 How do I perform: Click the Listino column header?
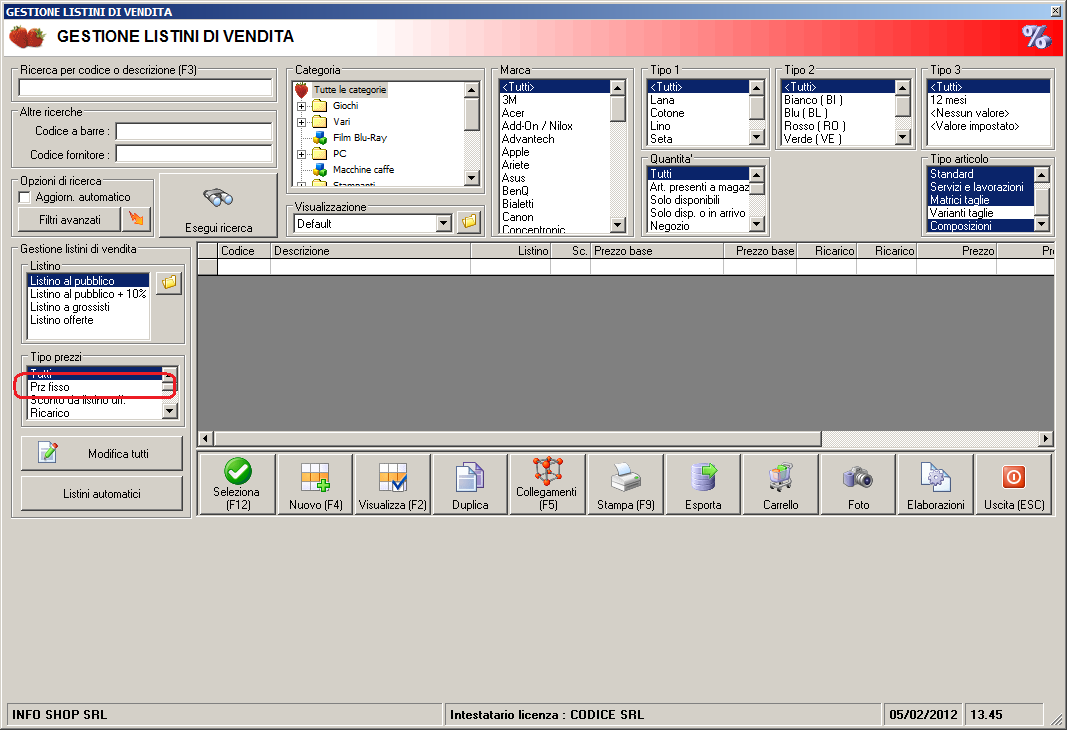[x=510, y=251]
